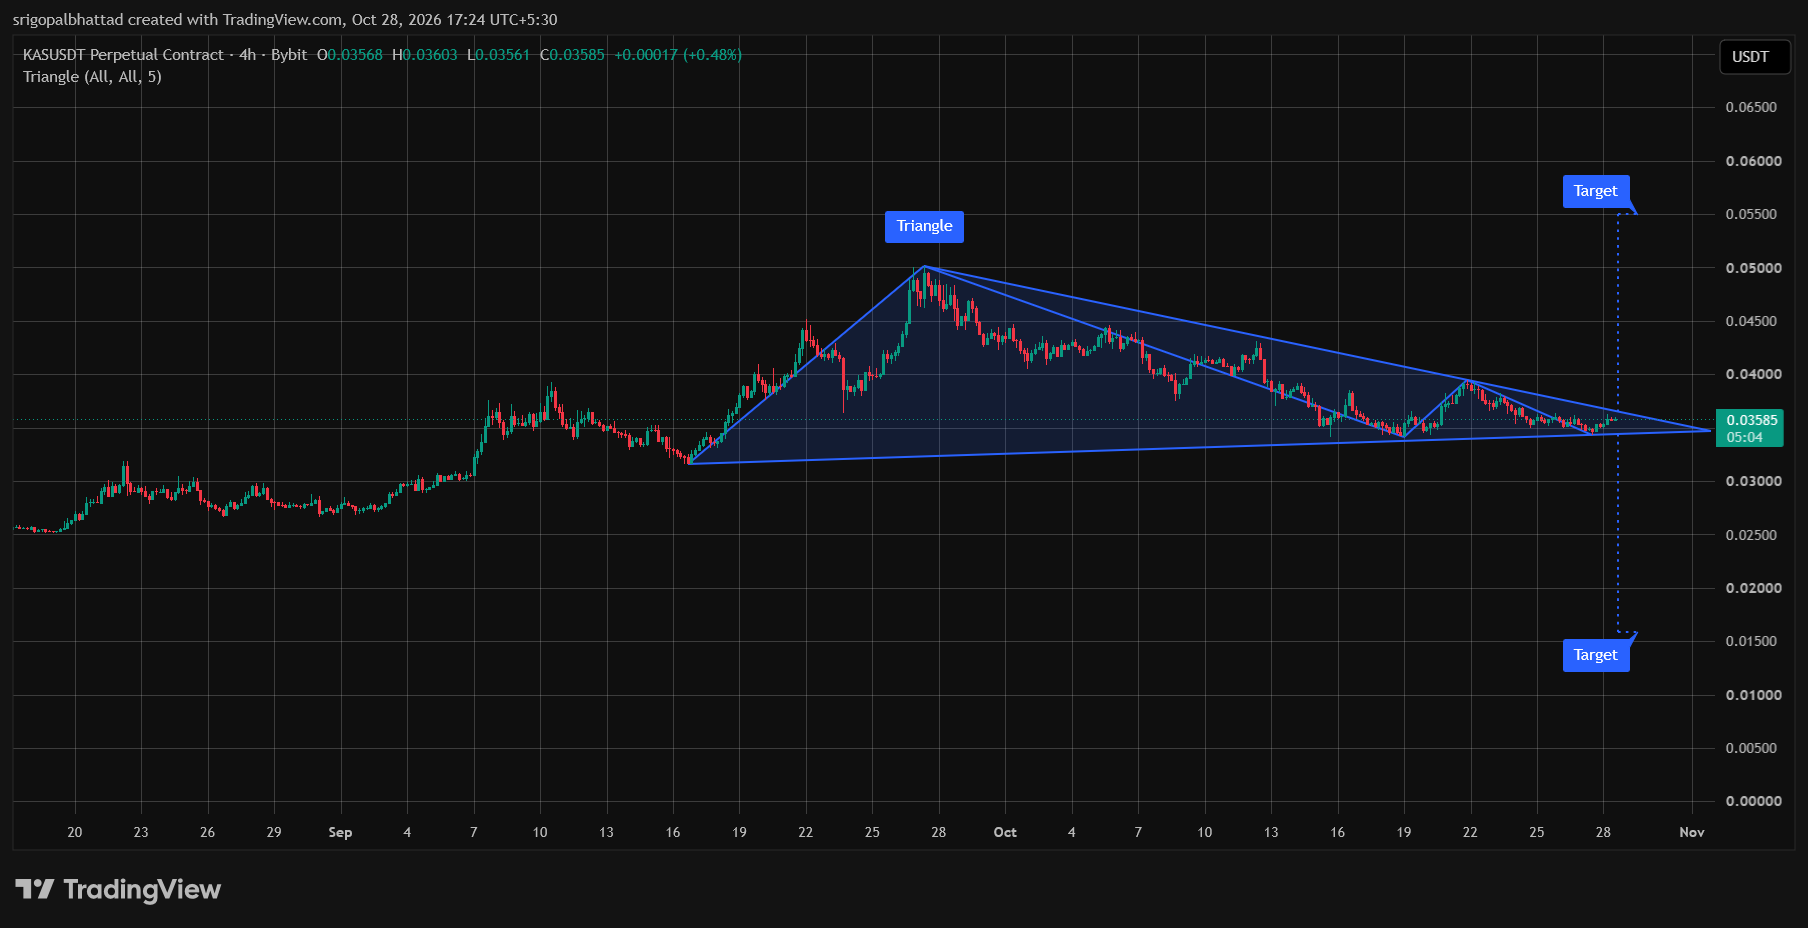Click the srigopalbhattad attribution line at the top
The image size is (1808, 928).
(x=285, y=20)
